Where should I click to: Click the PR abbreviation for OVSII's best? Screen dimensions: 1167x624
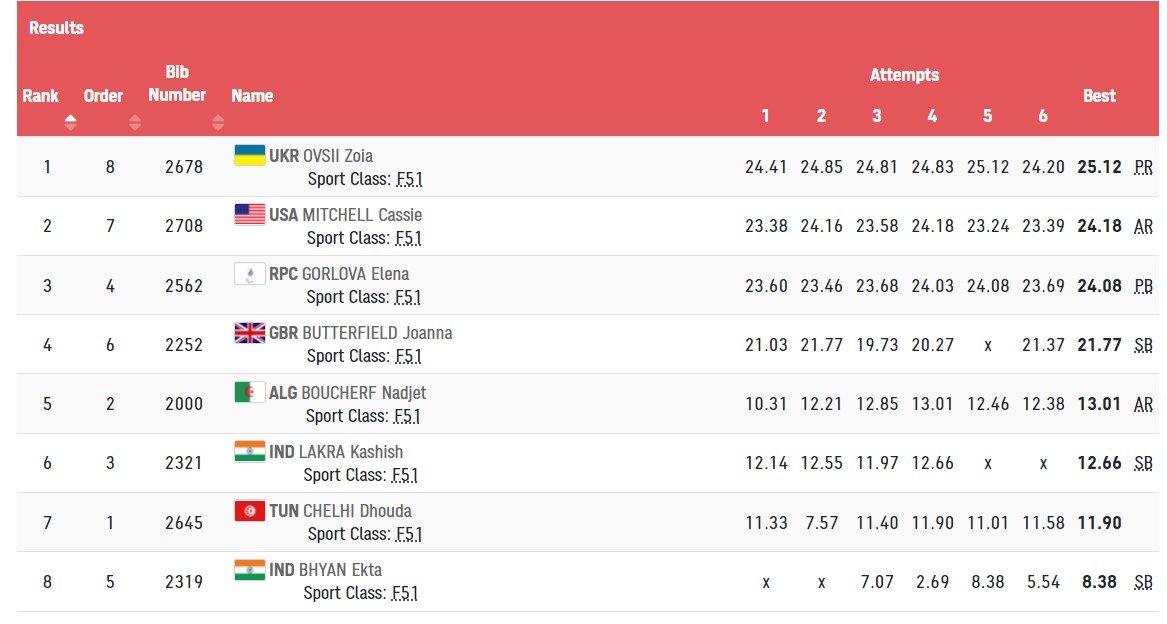[x=1144, y=167]
